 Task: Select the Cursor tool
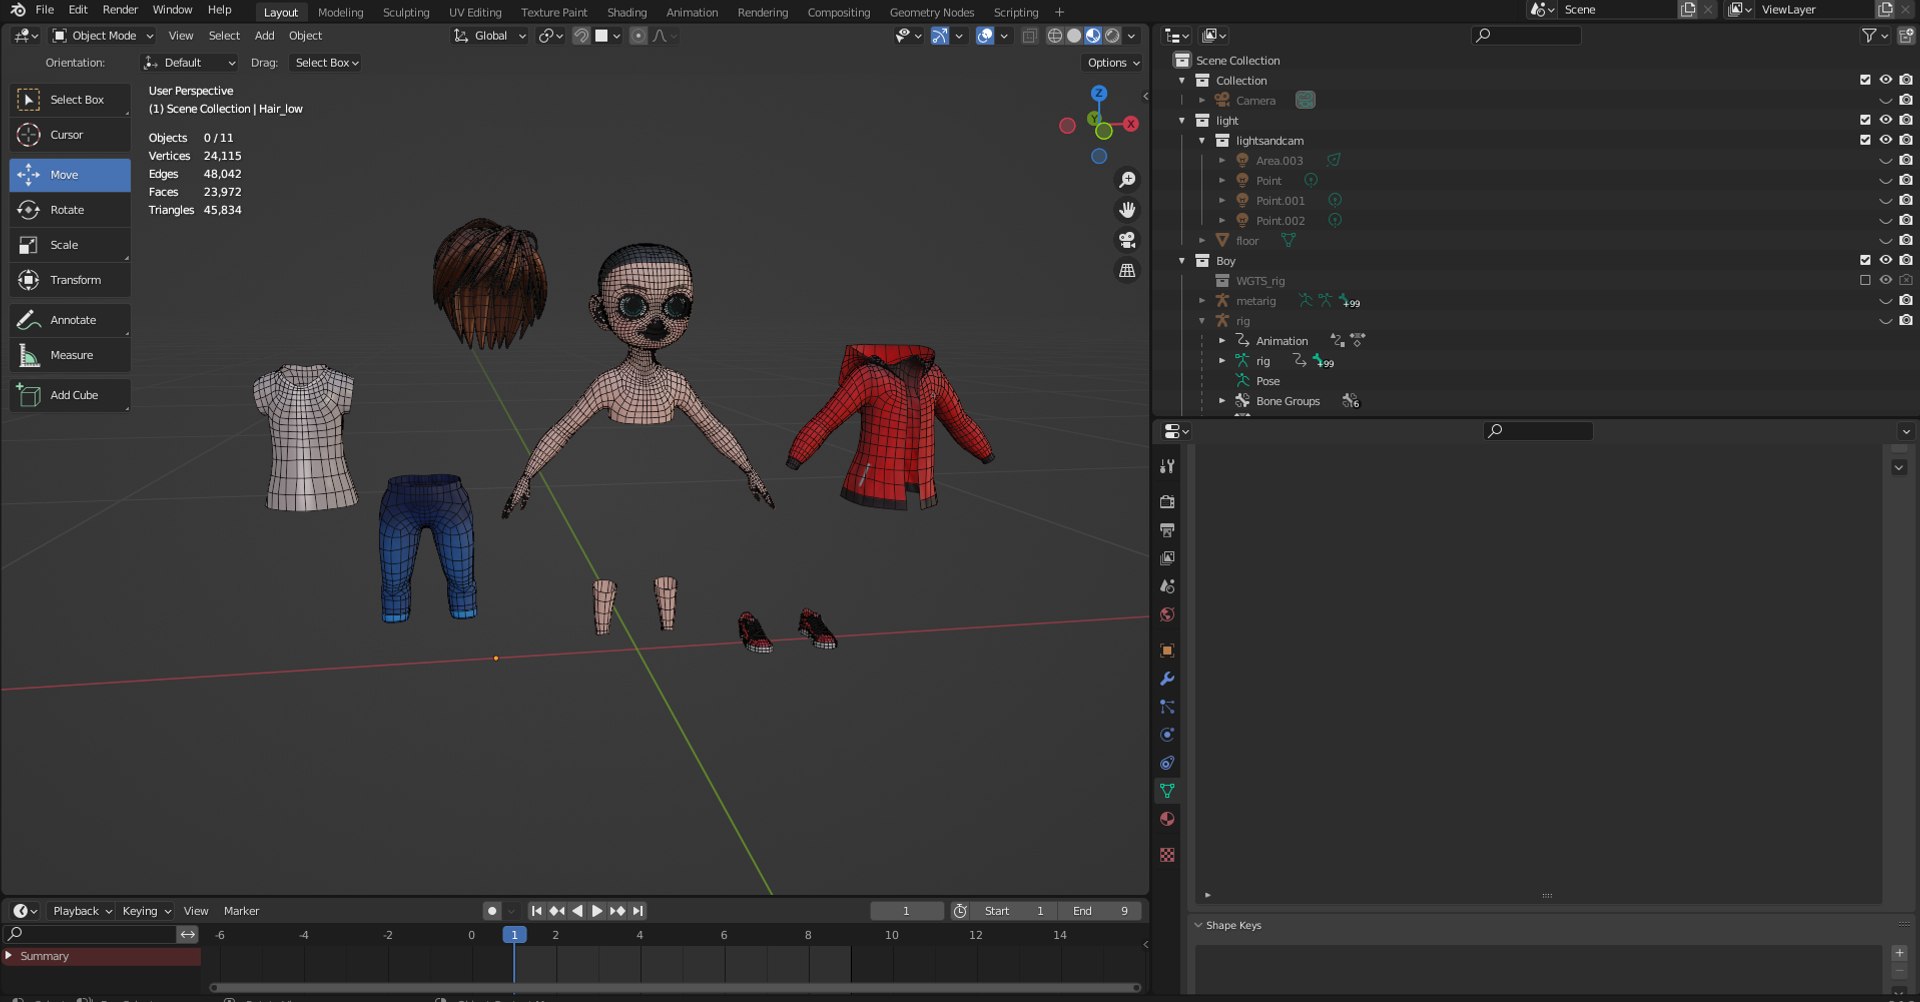[70, 135]
